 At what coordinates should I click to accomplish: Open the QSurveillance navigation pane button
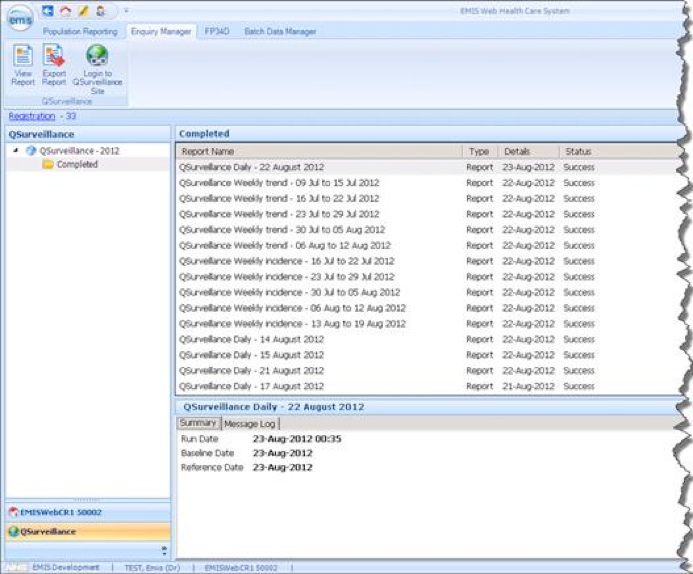tap(88, 532)
